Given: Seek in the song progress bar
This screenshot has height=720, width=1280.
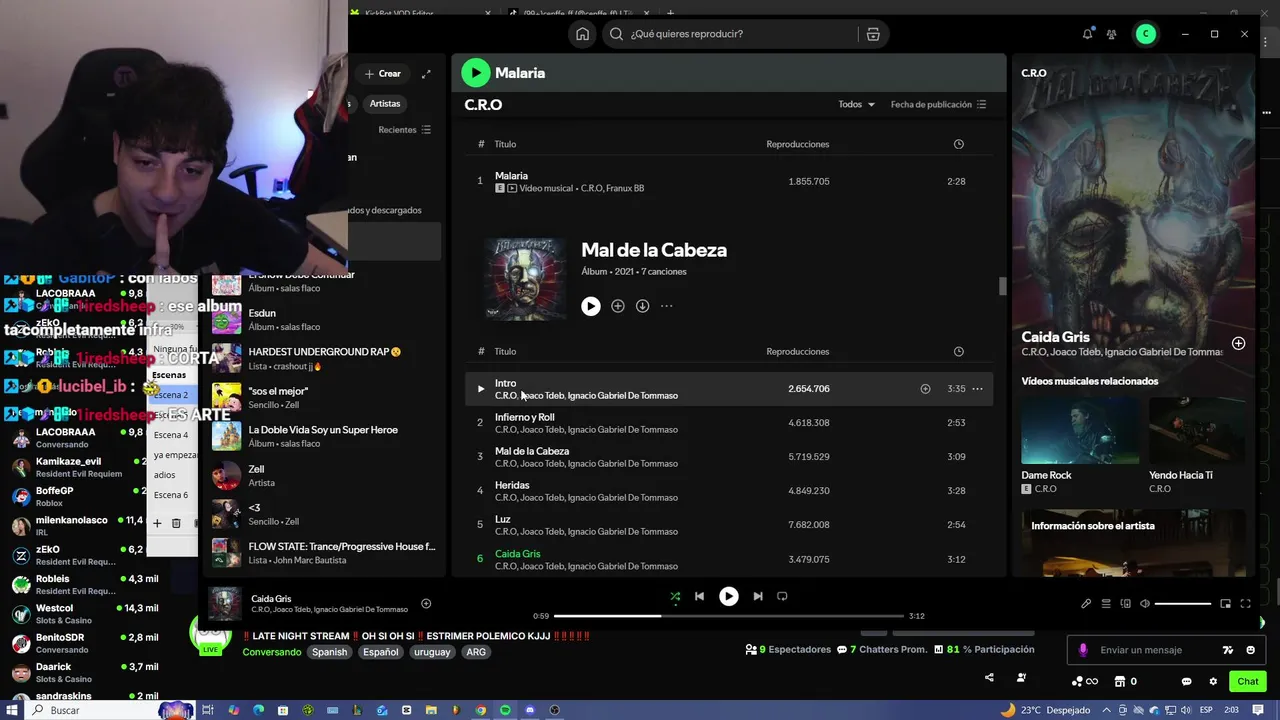Looking at the screenshot, I should pyautogui.click(x=729, y=616).
